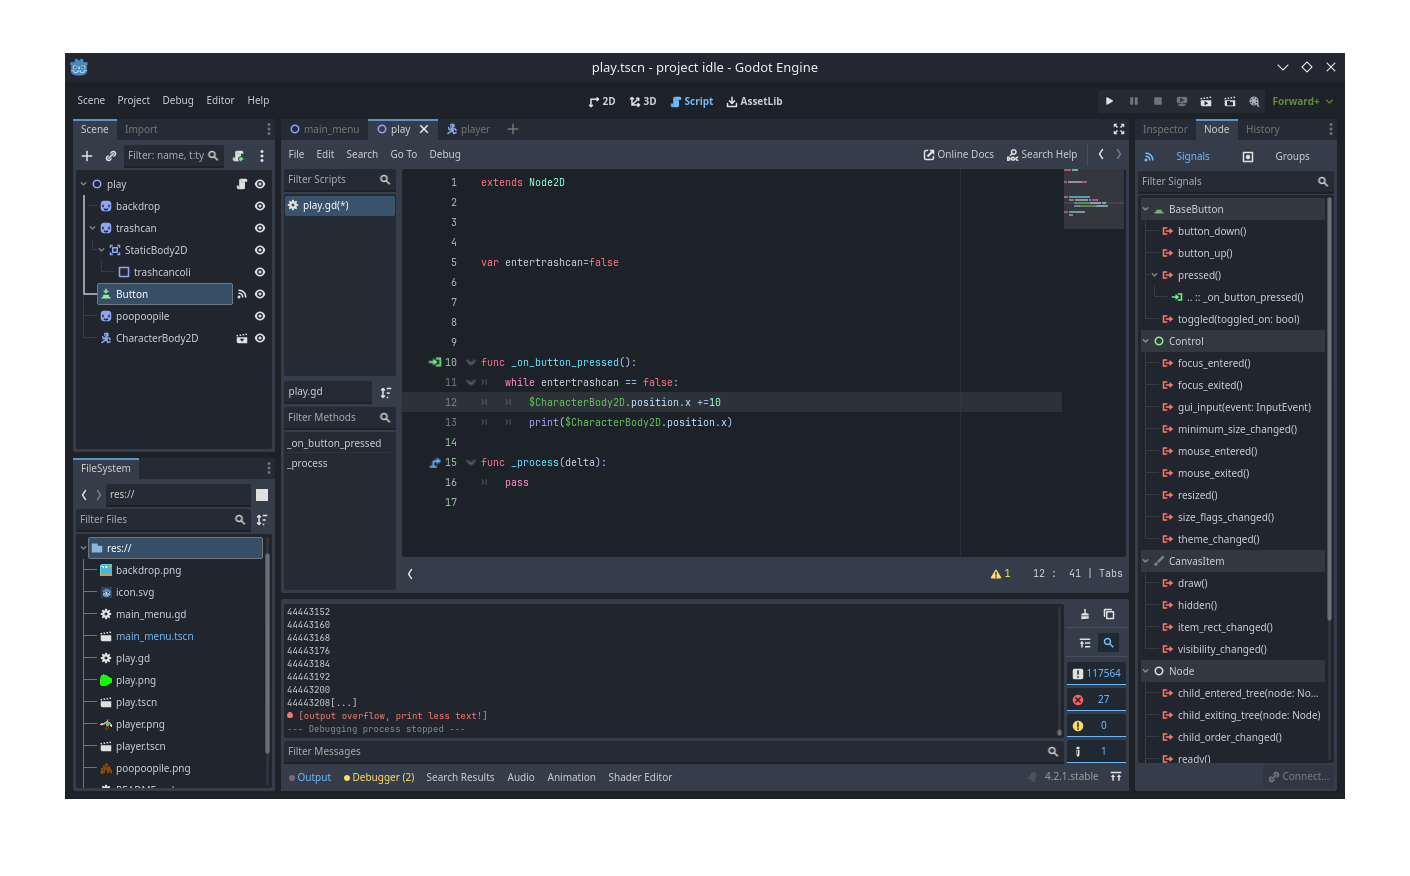
Task: Toggle split mode in FileSystem dock
Action: click(x=262, y=495)
